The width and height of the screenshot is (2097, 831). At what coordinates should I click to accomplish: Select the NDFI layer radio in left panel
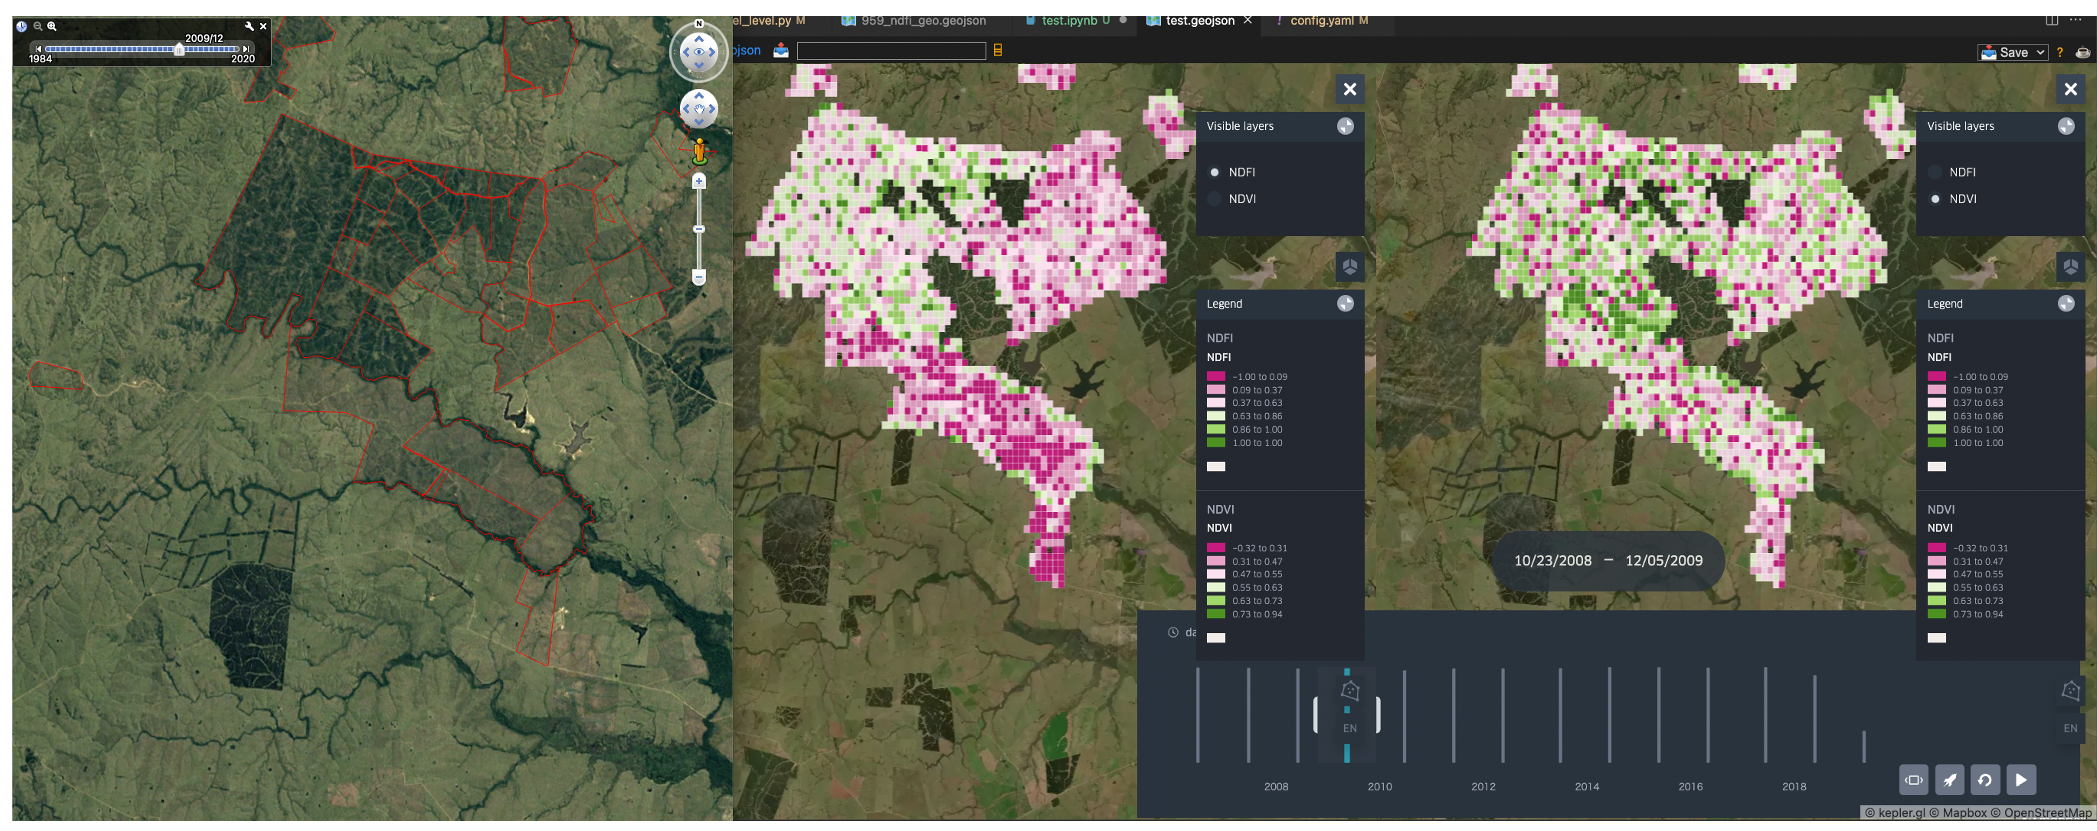1215,172
